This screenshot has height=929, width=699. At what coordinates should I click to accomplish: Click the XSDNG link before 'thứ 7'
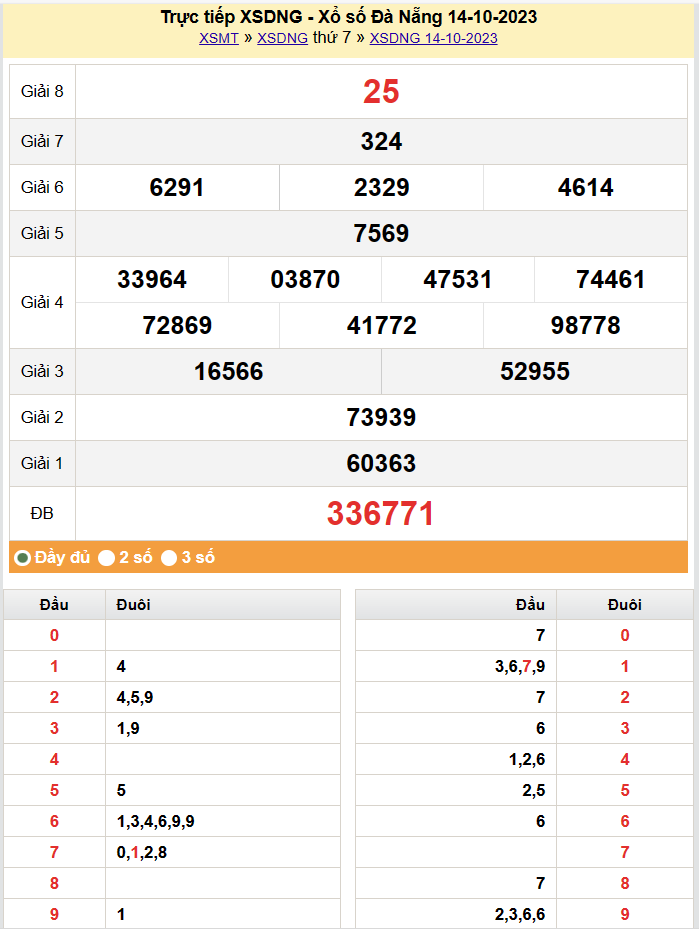[282, 38]
